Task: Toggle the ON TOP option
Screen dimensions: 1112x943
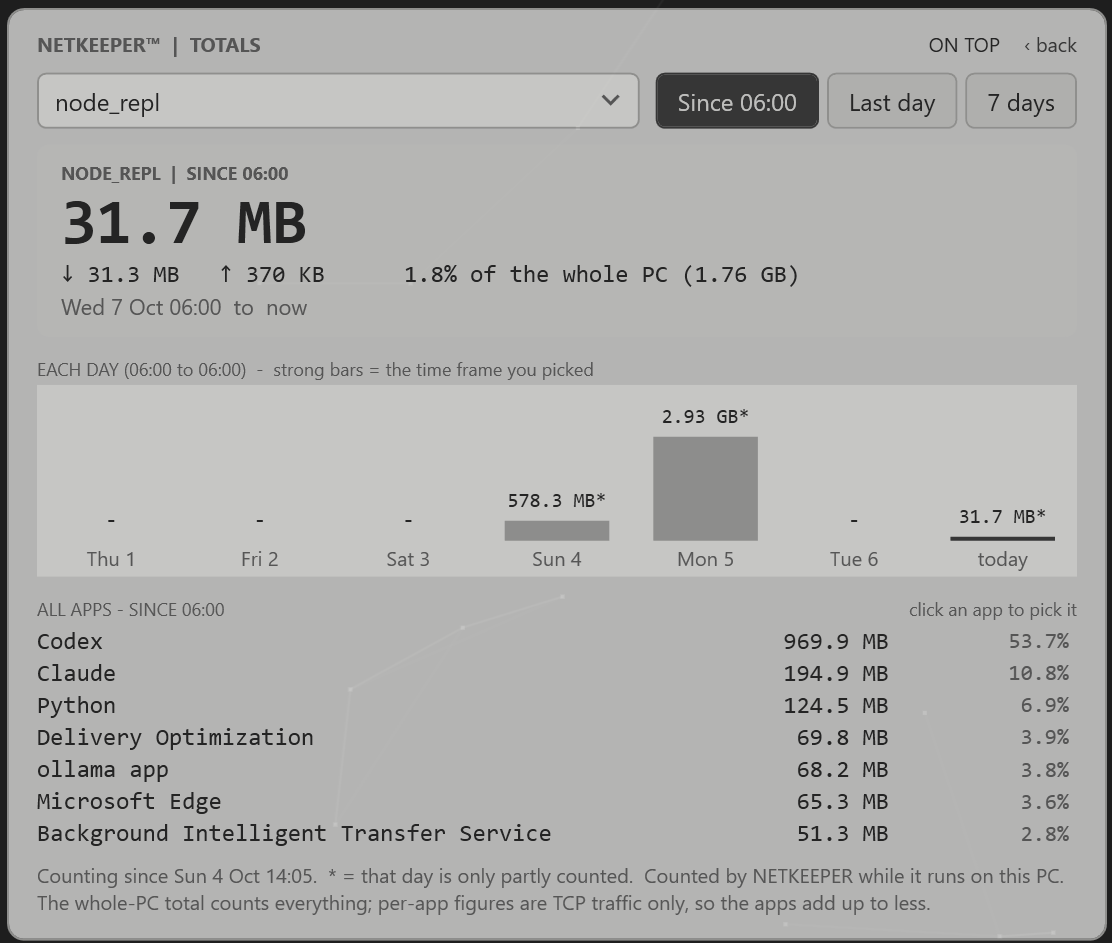Action: pyautogui.click(x=964, y=45)
